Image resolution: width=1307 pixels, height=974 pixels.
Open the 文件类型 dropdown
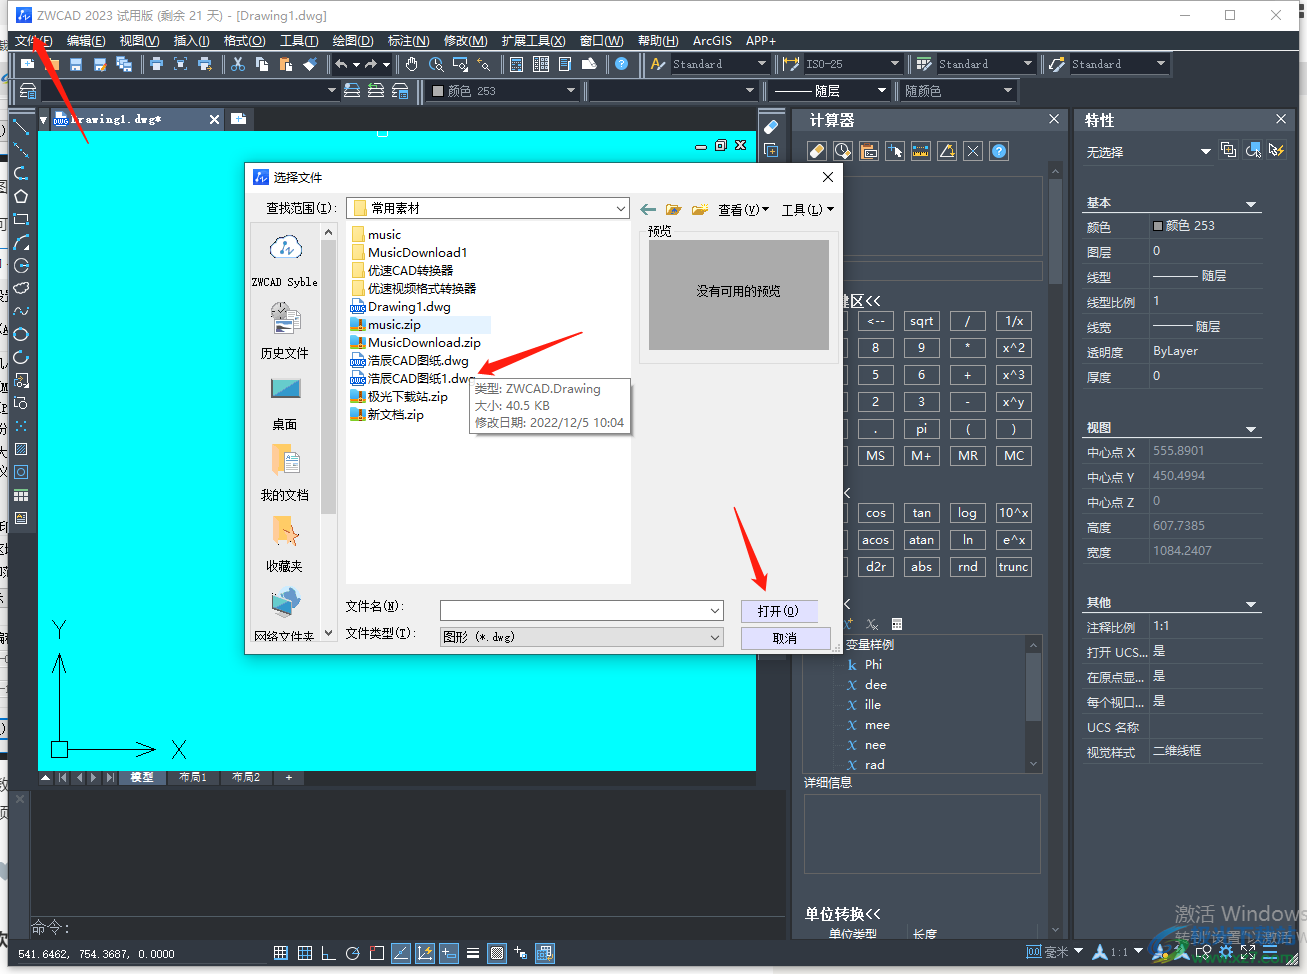pyautogui.click(x=715, y=637)
